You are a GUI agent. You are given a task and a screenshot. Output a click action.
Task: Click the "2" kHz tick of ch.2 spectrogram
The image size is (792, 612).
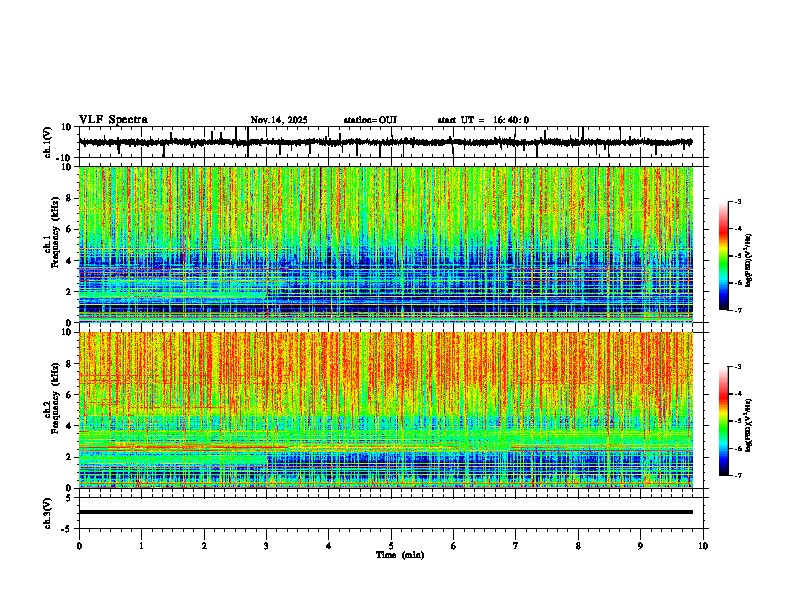70,457
